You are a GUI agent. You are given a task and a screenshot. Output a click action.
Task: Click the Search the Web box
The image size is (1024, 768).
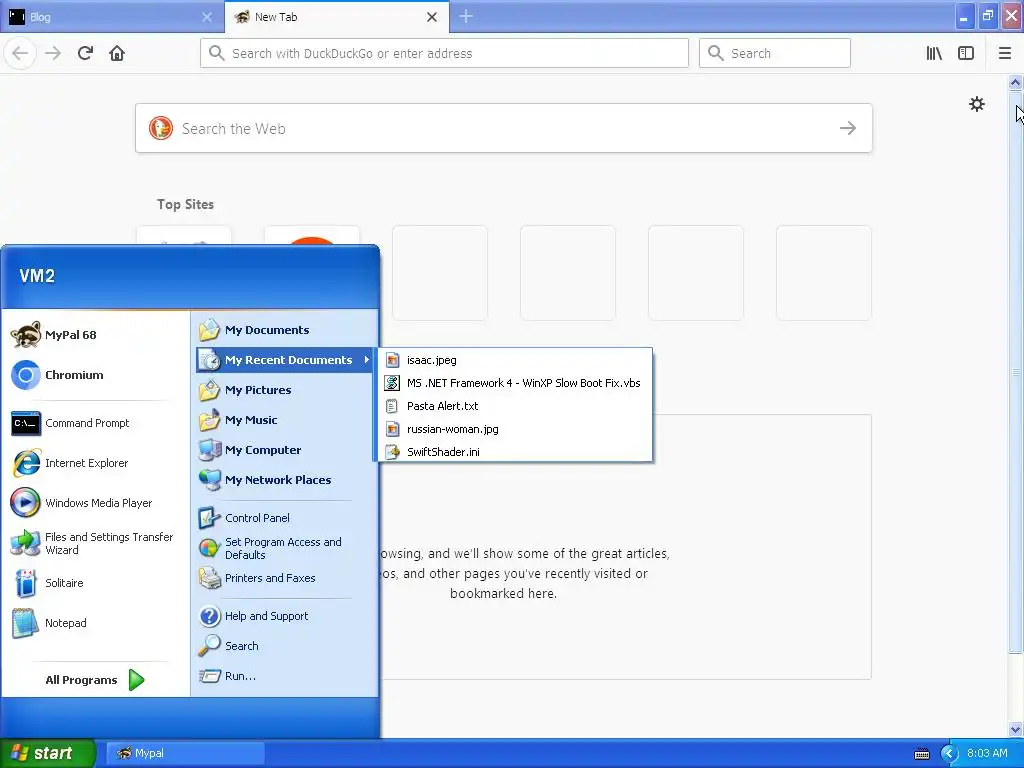coord(504,128)
